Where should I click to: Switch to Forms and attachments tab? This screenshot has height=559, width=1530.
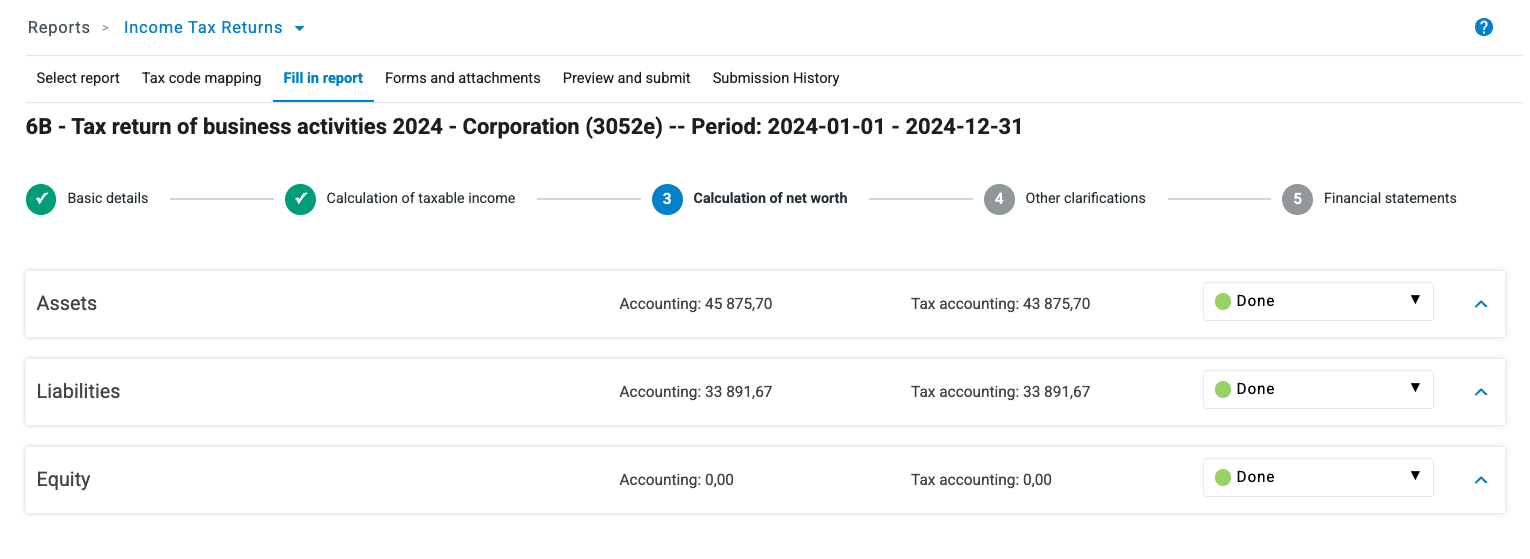pos(462,78)
